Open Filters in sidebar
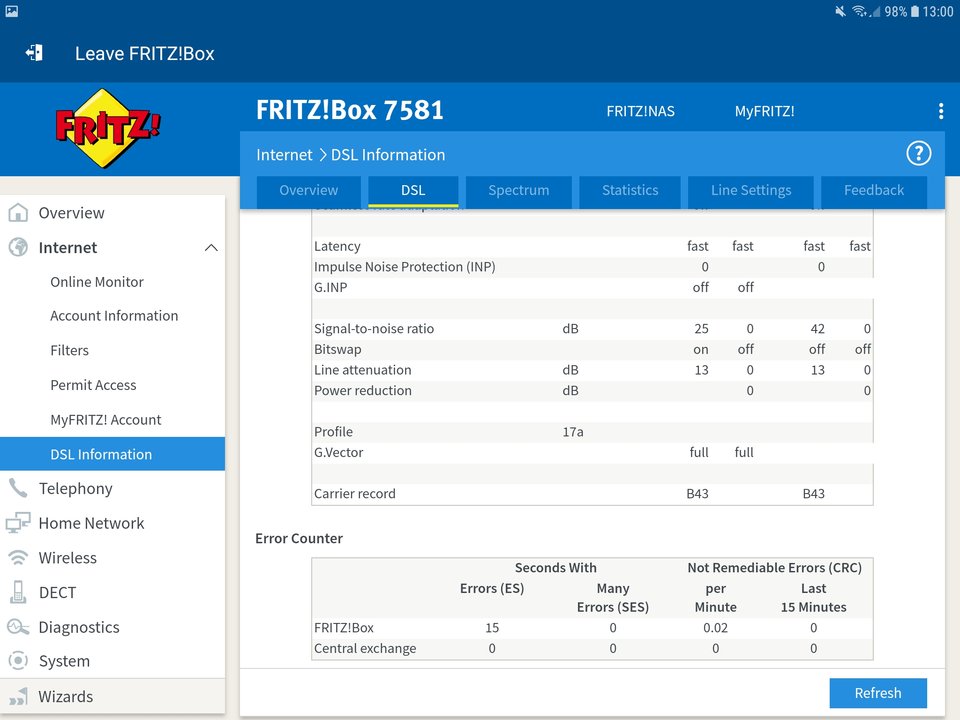 tap(69, 350)
